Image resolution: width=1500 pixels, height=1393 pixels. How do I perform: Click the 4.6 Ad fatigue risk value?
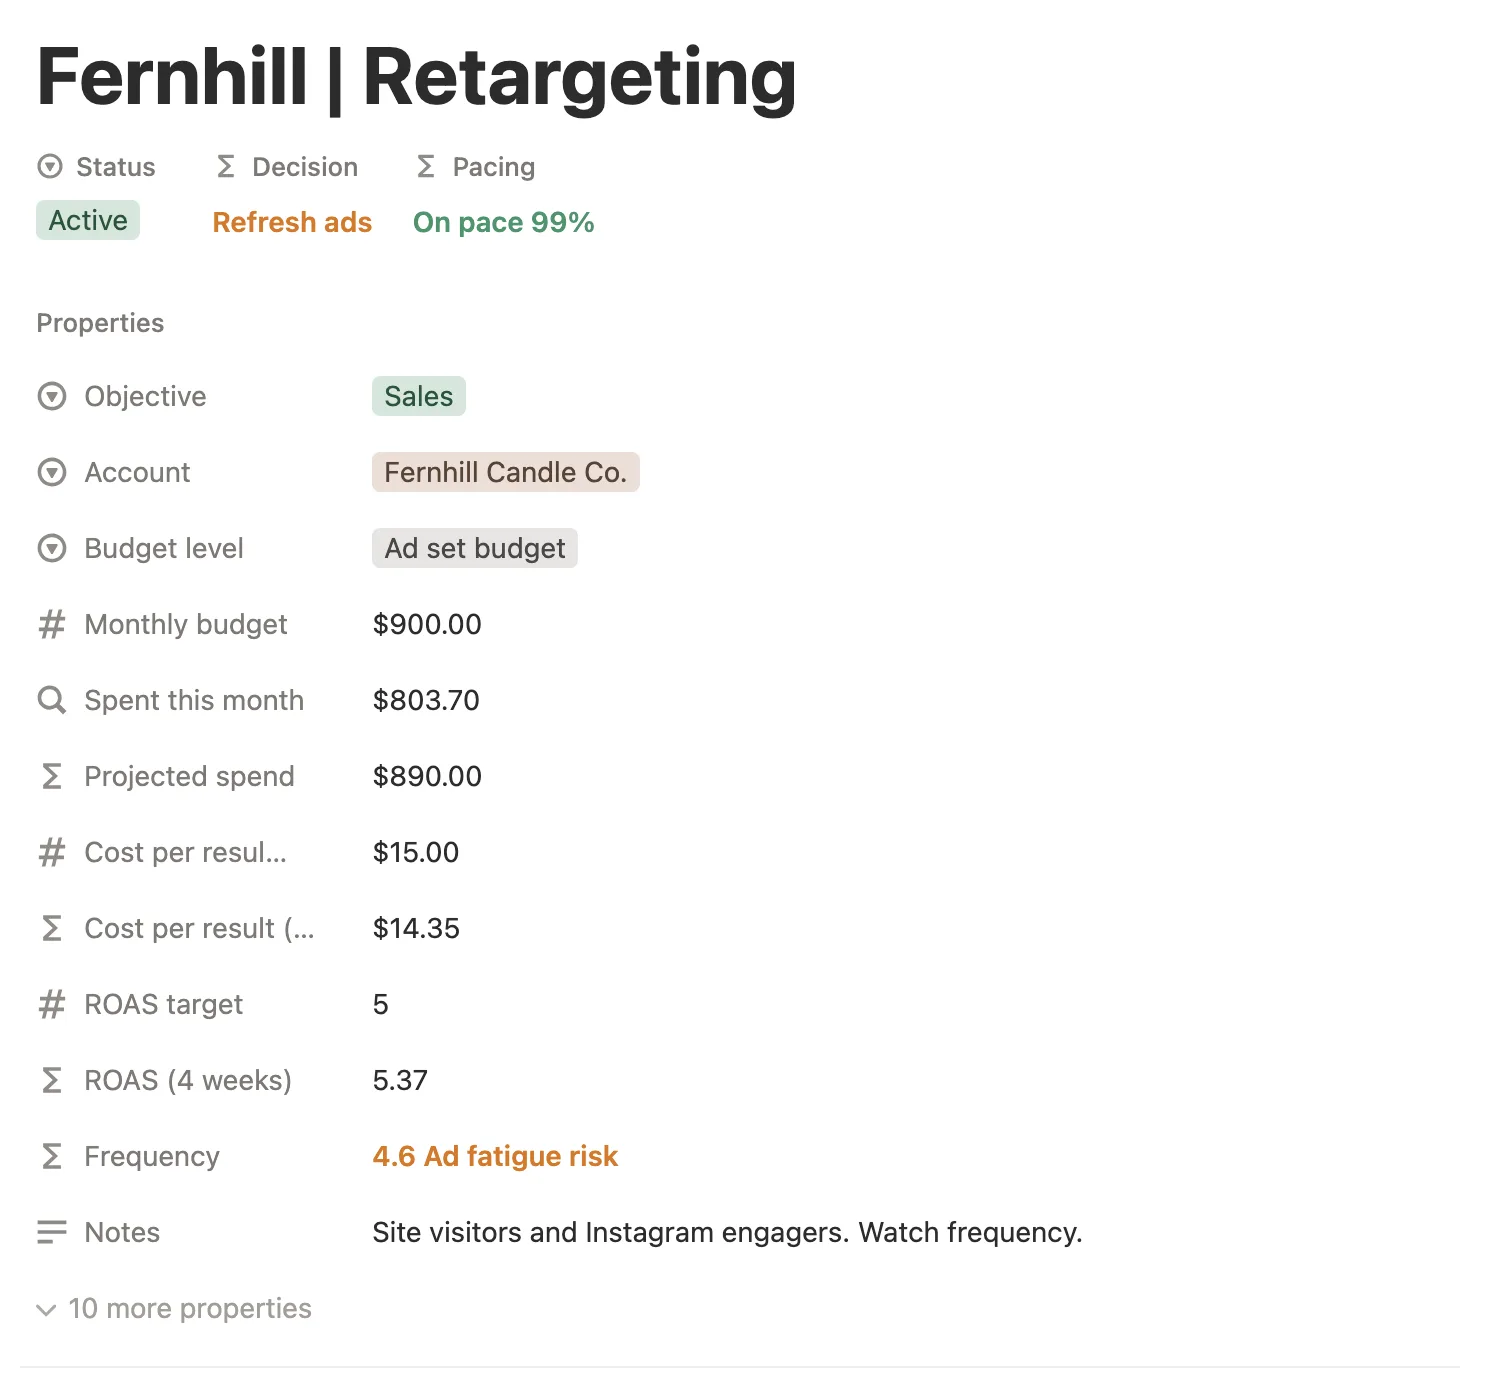coord(496,1157)
